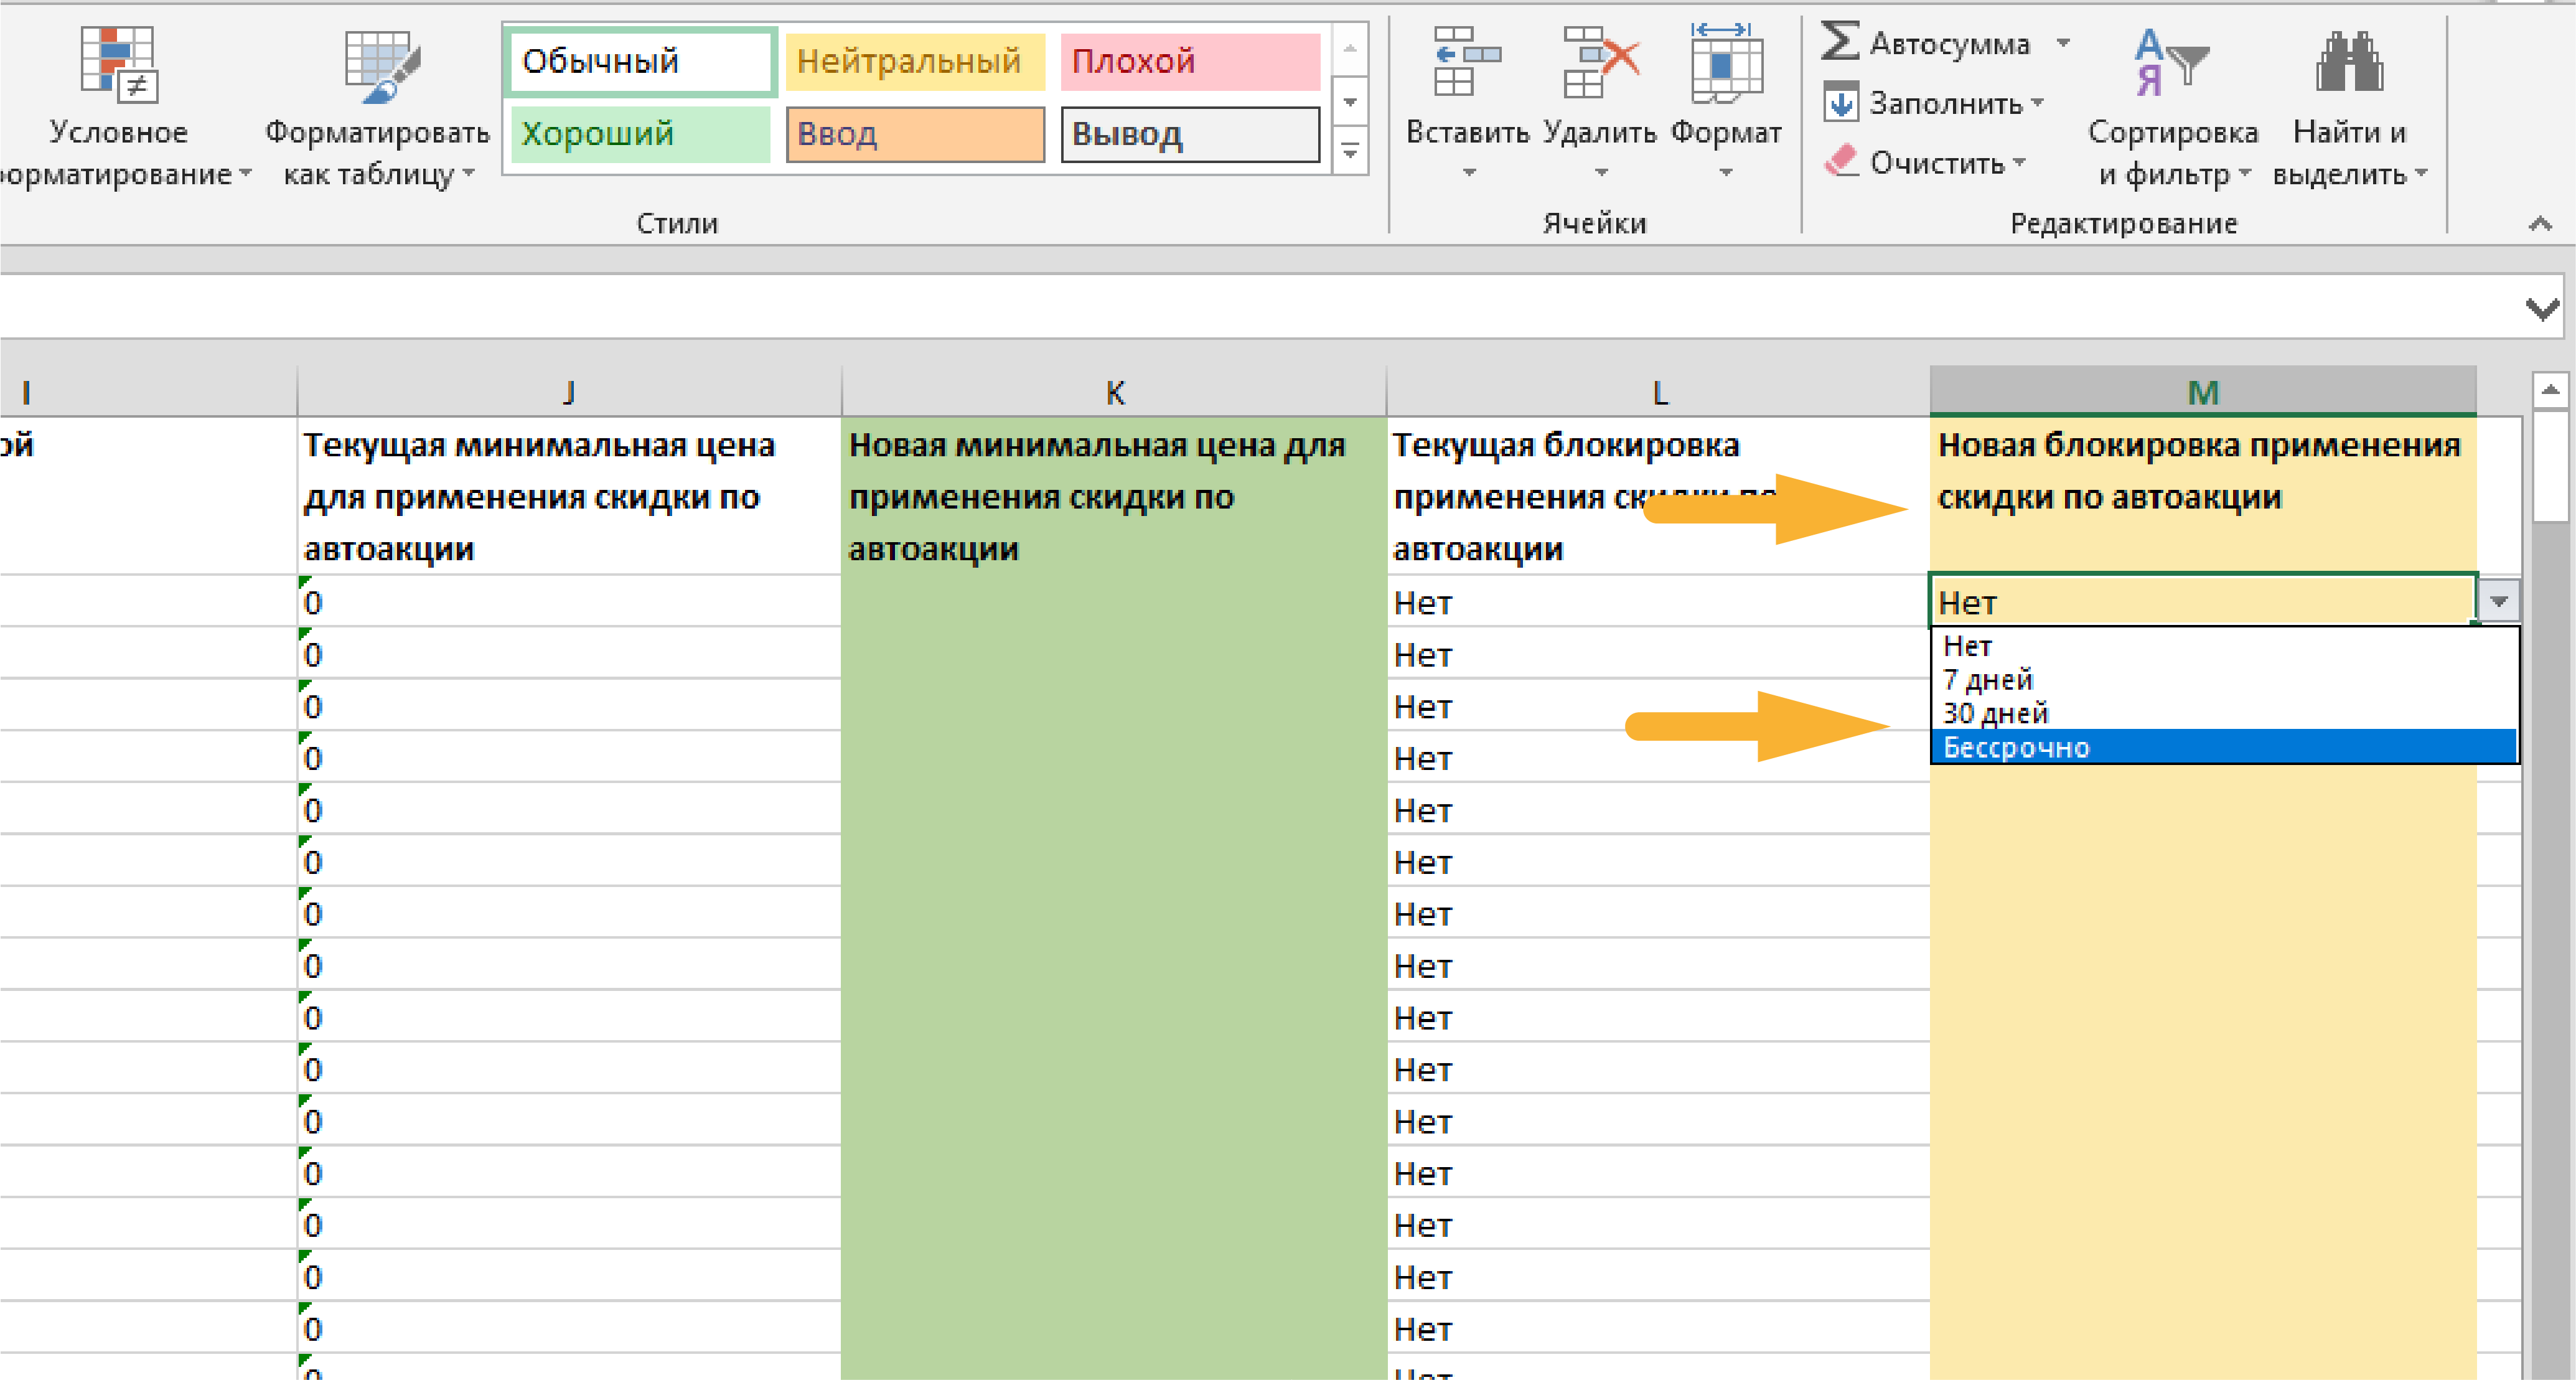
Task: Open the cell M dropdown arrow
Action: (x=2499, y=602)
